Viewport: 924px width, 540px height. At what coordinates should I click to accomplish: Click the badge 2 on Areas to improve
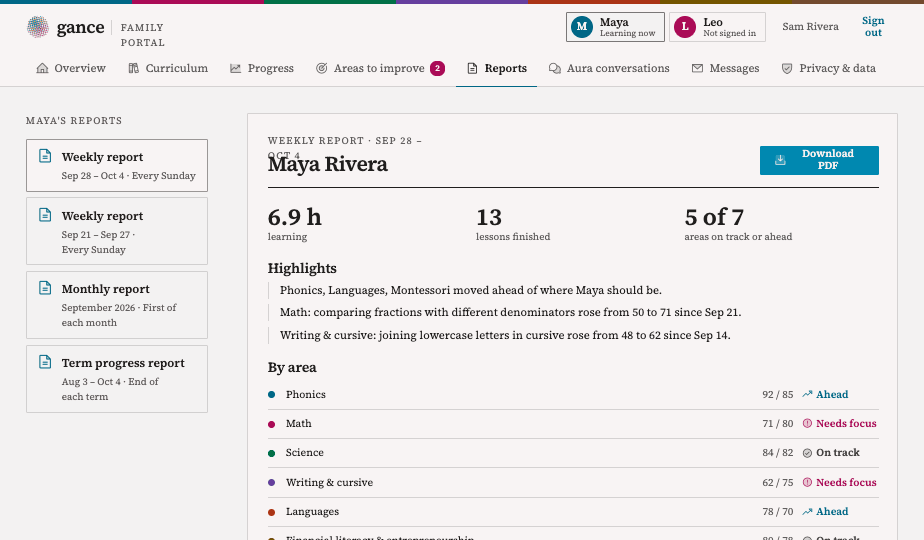(x=437, y=68)
